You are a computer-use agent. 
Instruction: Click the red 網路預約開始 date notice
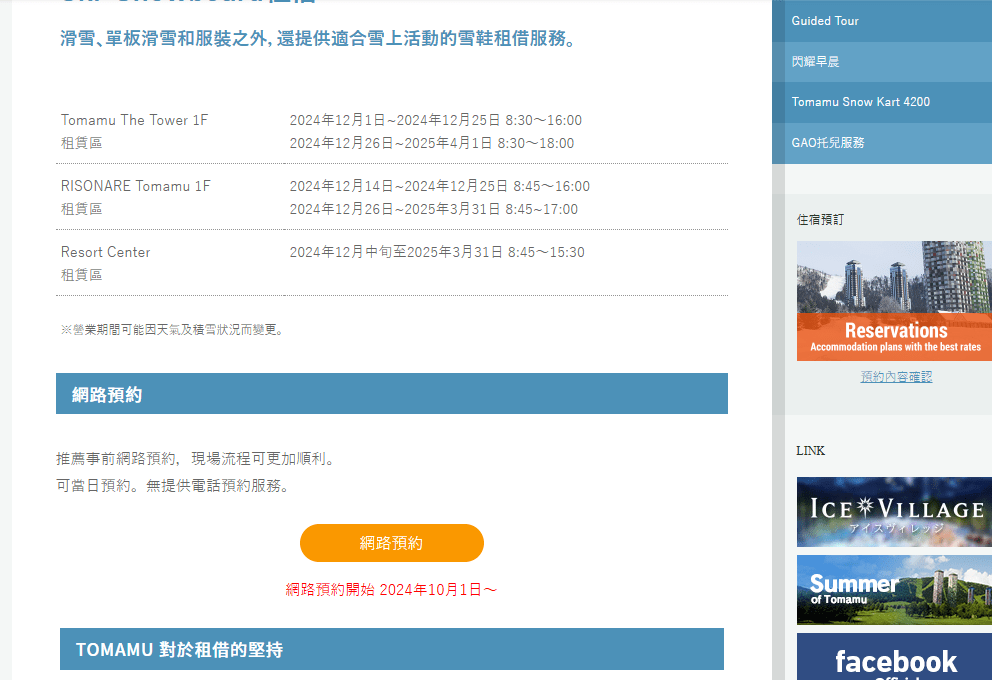(391, 590)
